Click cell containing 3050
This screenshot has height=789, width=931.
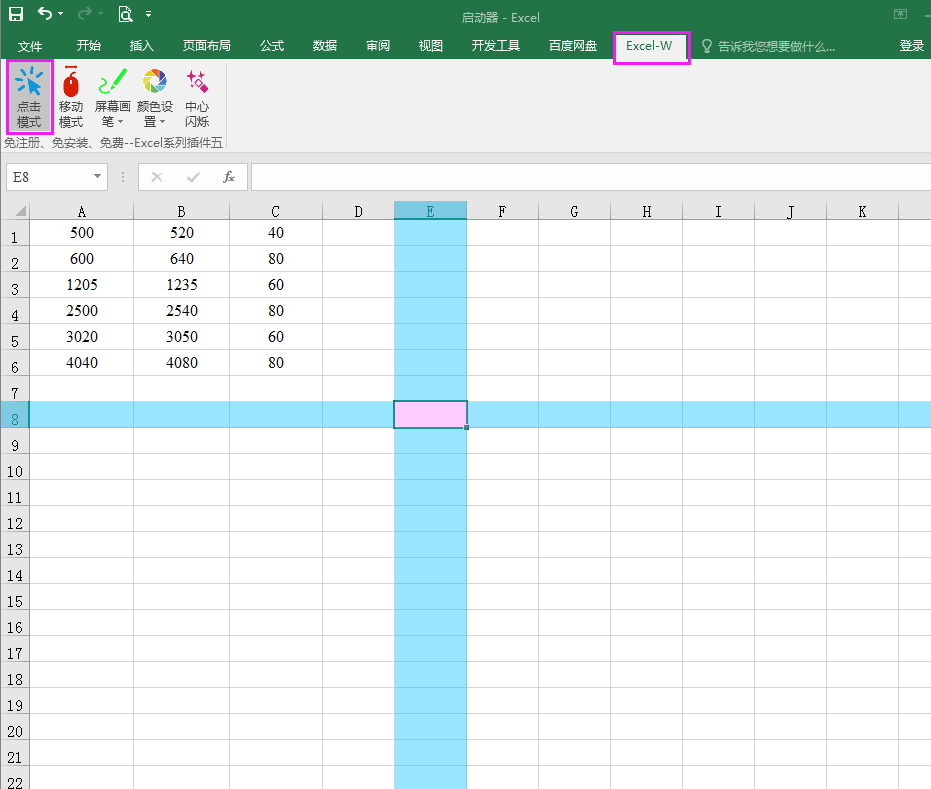[181, 337]
